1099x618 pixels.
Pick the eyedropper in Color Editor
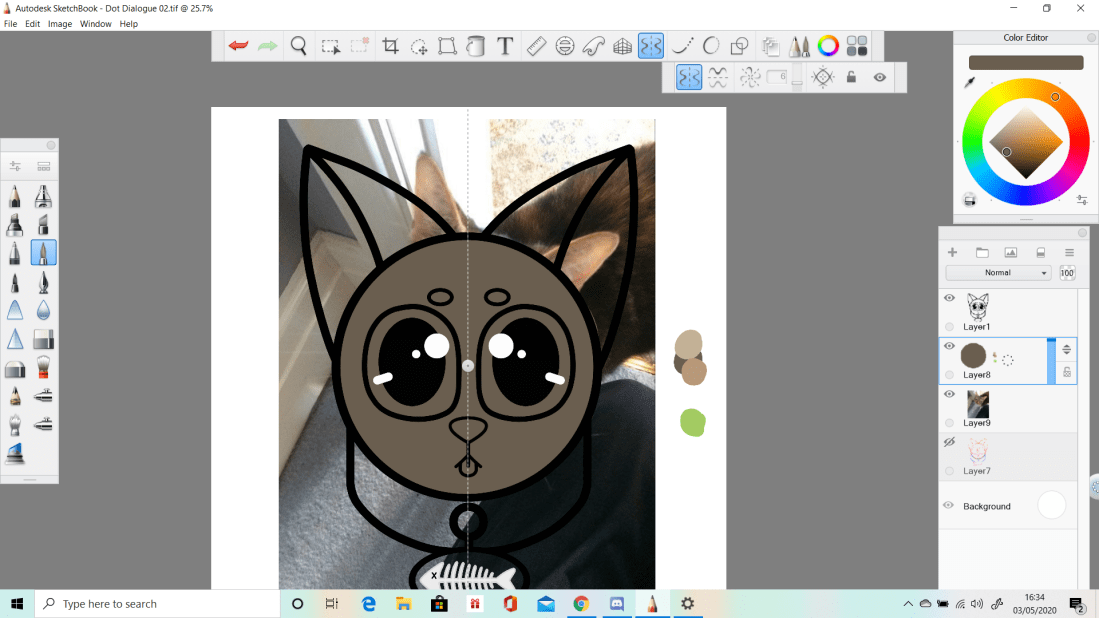(x=969, y=83)
